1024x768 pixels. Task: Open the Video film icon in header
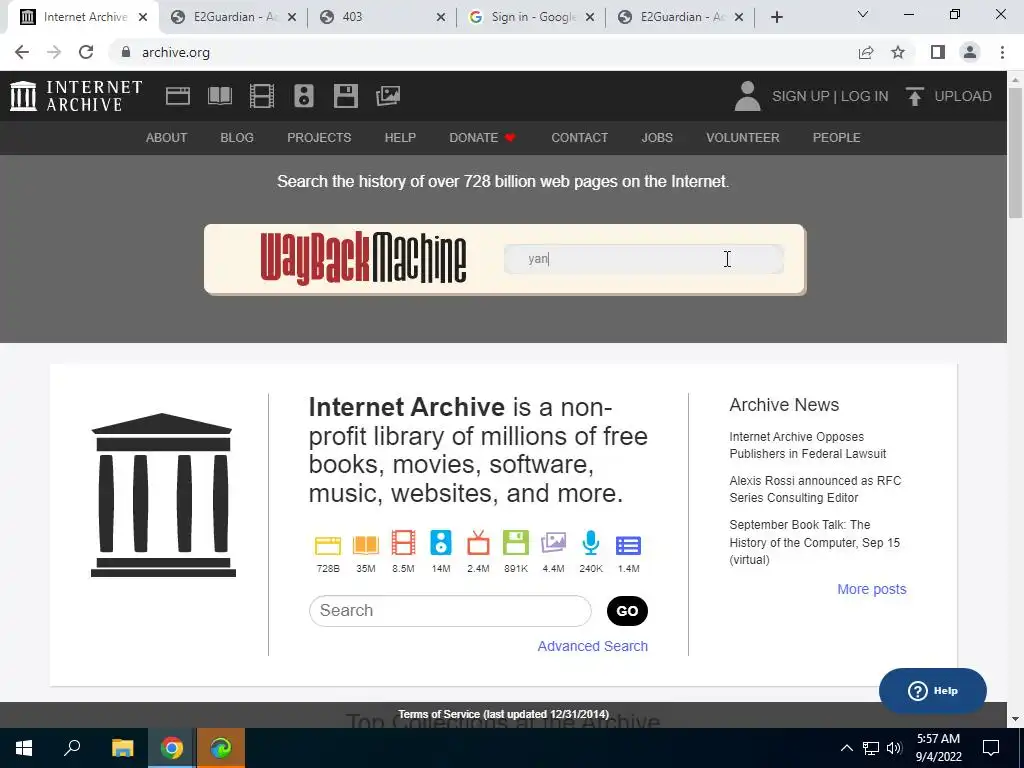click(262, 96)
